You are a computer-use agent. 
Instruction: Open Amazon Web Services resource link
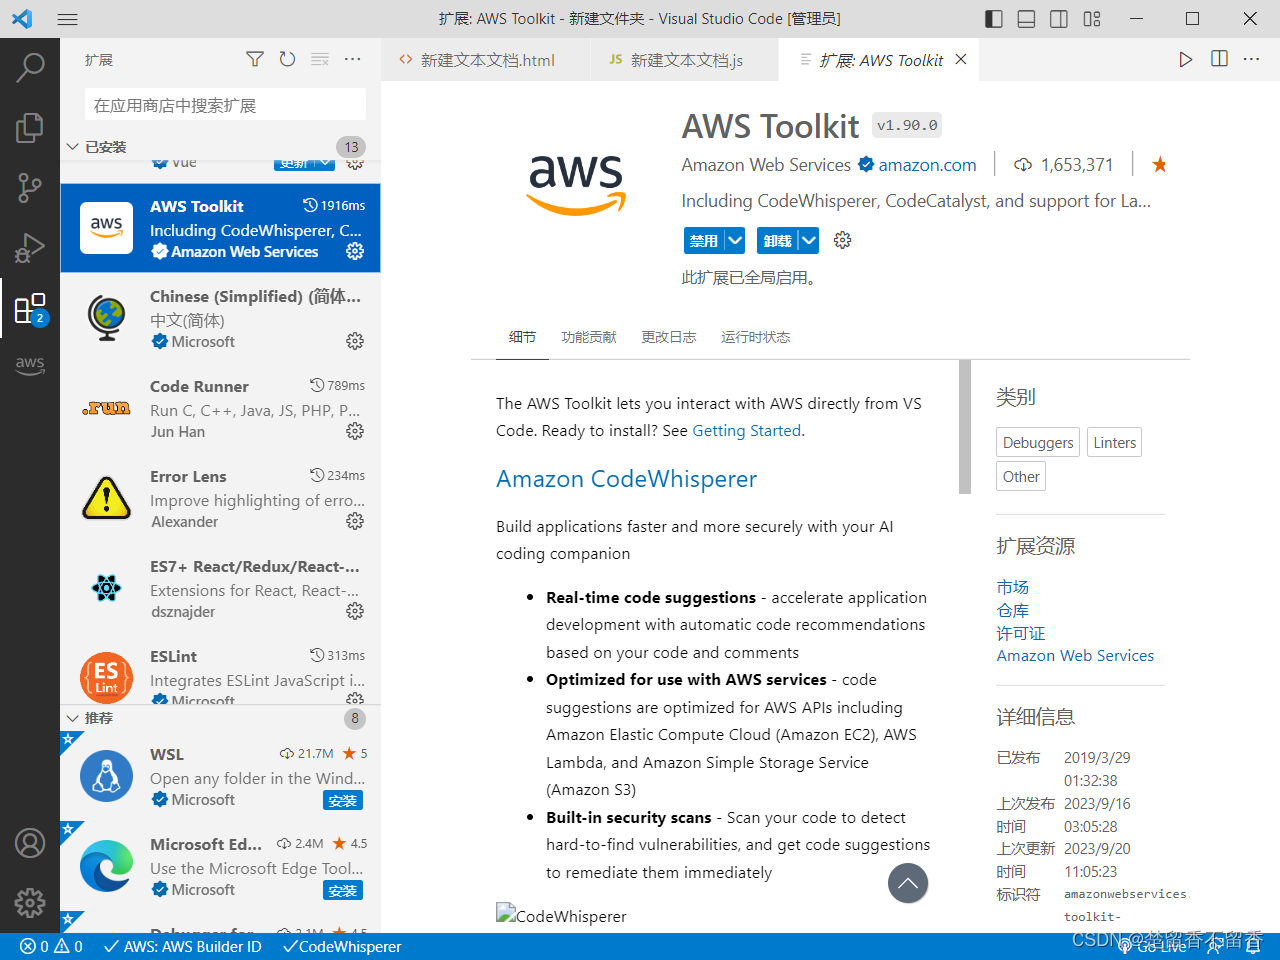1075,656
